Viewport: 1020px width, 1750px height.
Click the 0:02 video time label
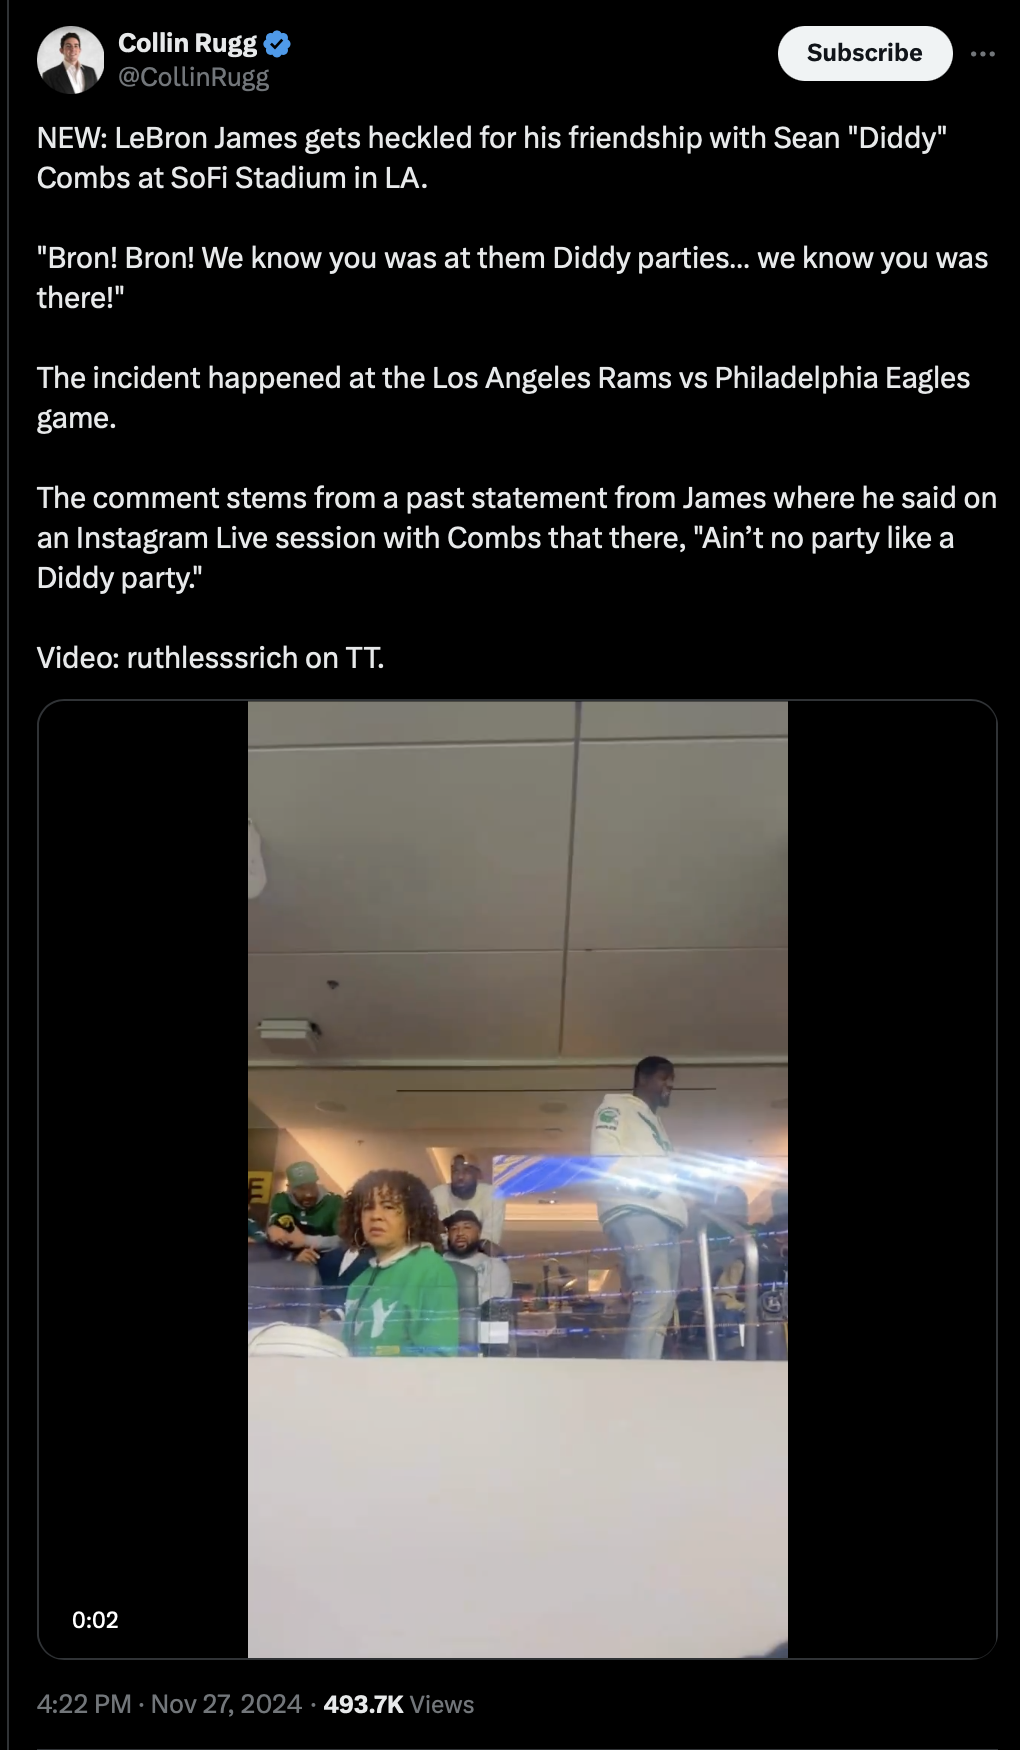click(x=95, y=1620)
